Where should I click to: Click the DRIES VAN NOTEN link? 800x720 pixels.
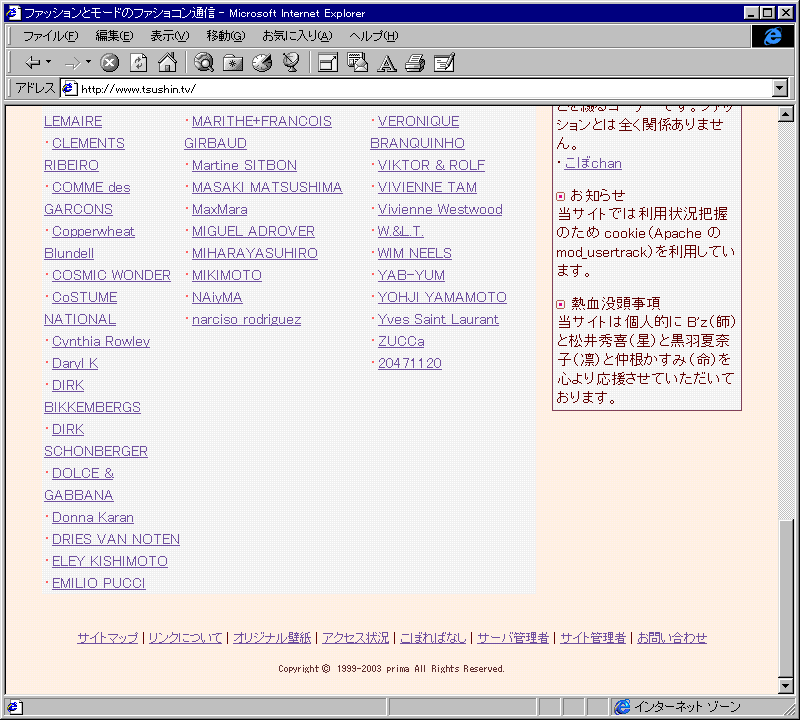(116, 539)
